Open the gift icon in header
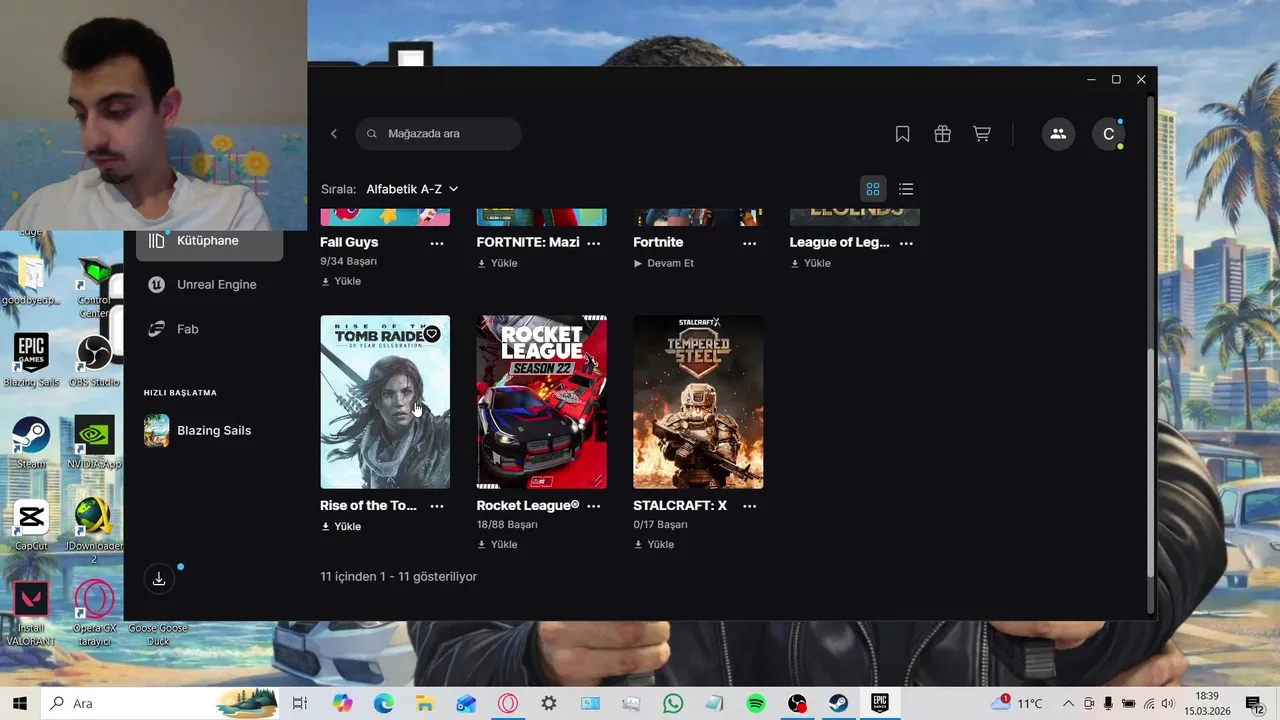 (x=942, y=134)
